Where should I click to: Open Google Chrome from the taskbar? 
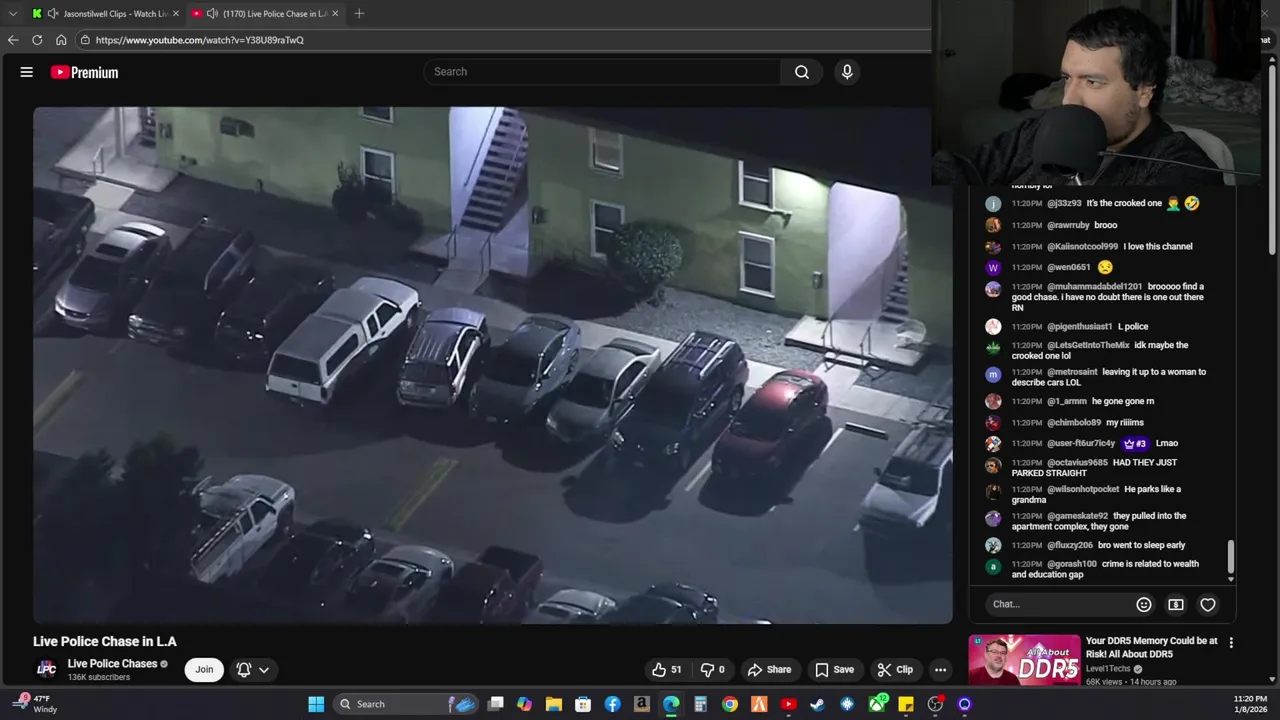(730, 704)
